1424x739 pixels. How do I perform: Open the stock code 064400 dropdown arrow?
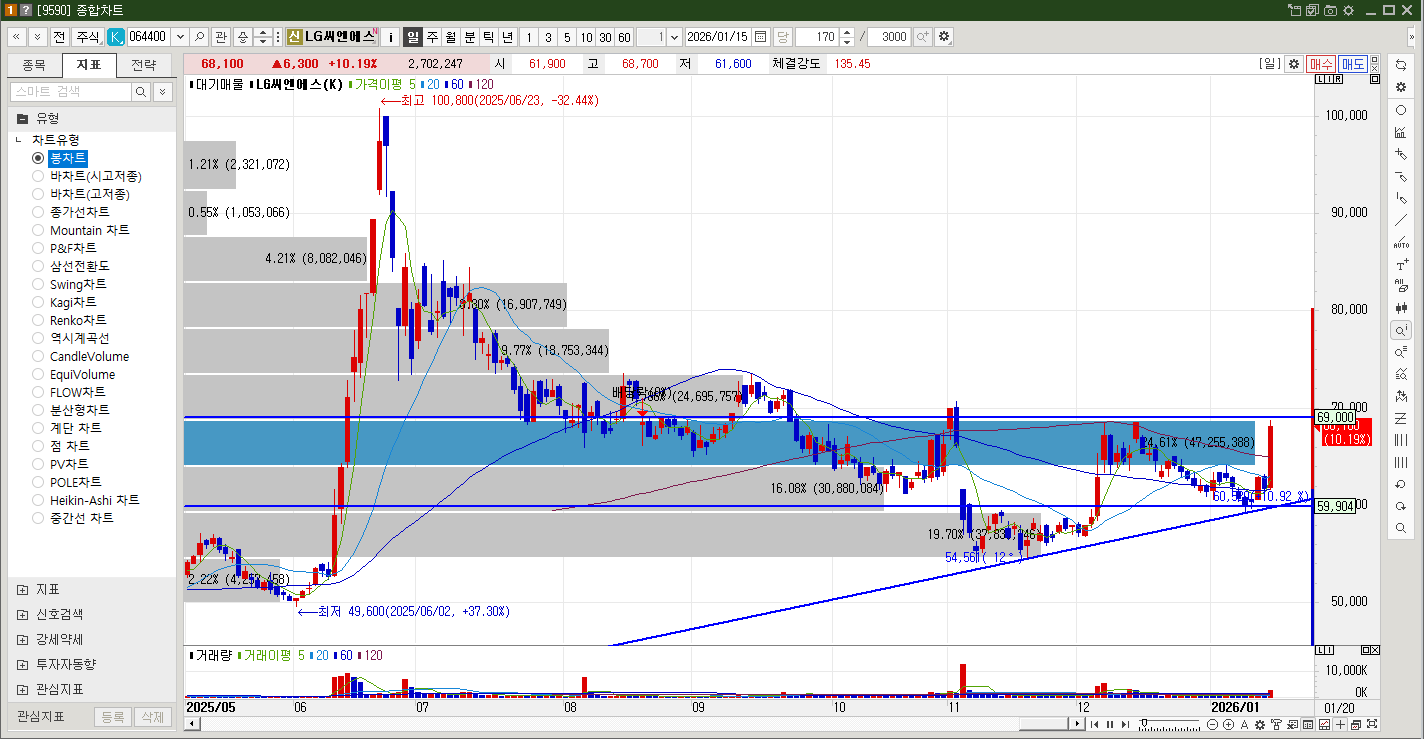(x=180, y=37)
